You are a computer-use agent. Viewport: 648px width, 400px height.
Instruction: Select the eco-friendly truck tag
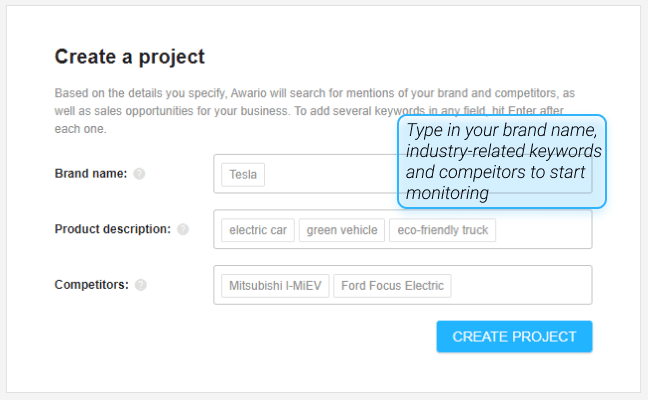(x=443, y=230)
